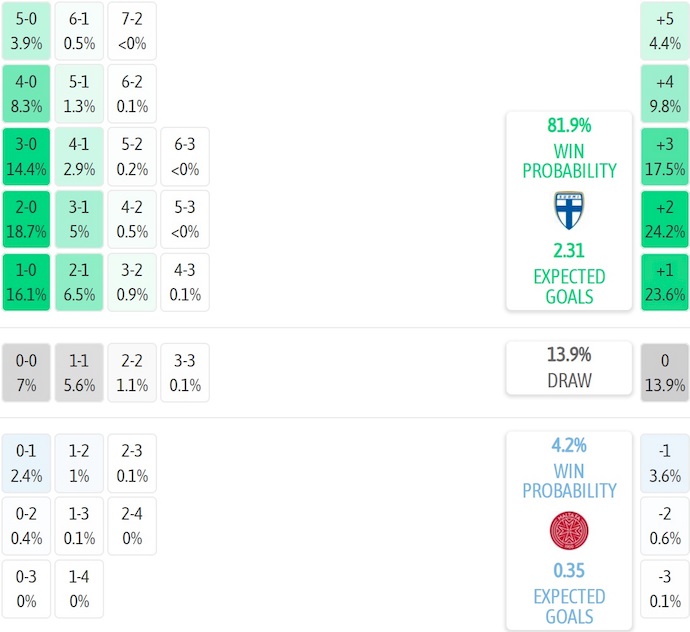
Task: Select the +5 goal margin tile
Action: pyautogui.click(x=665, y=30)
